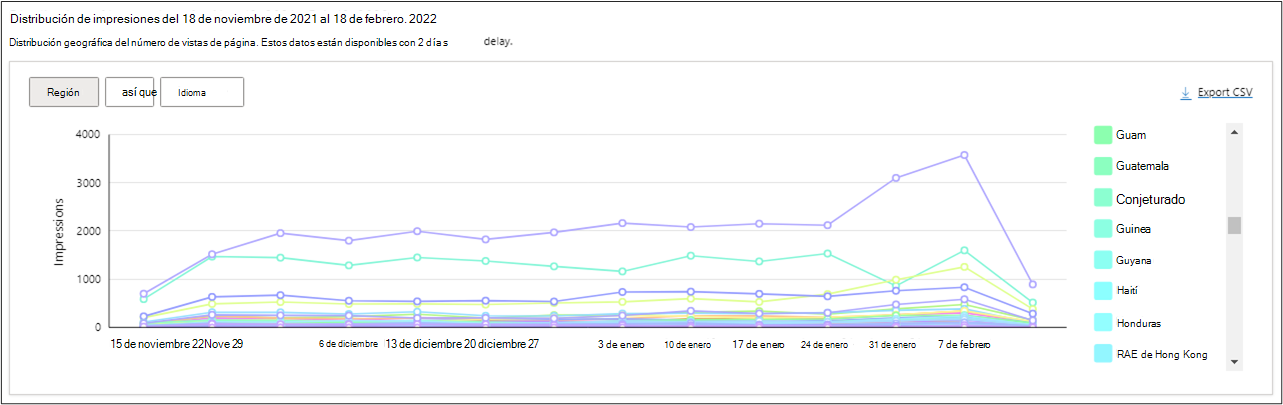This screenshot has width=1283, height=405.
Task: Click the last purple data point on chart
Action: coord(1032,284)
